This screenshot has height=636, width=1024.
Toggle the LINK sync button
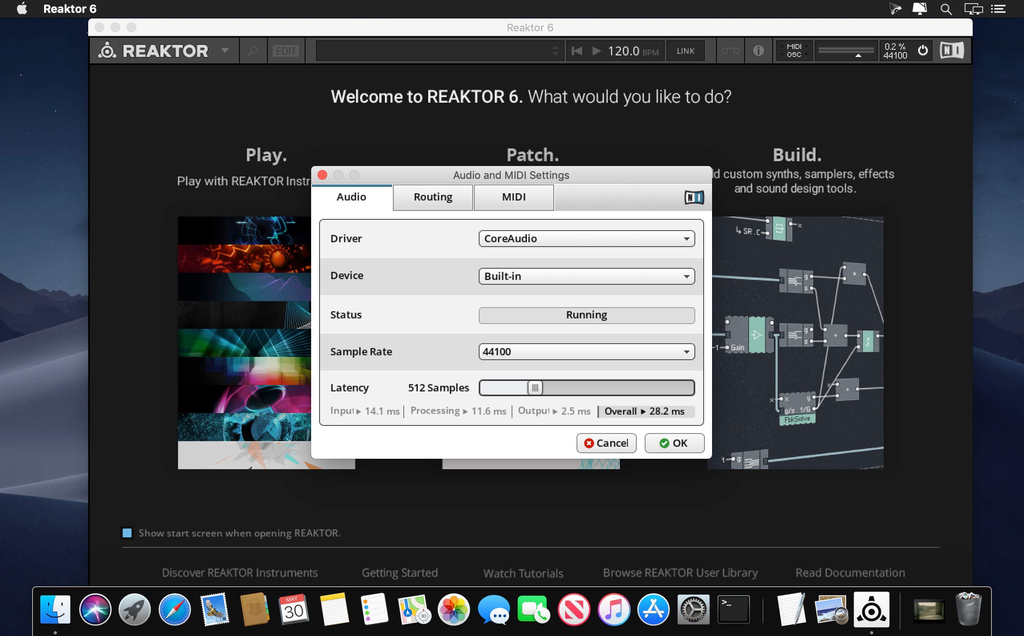(x=685, y=51)
